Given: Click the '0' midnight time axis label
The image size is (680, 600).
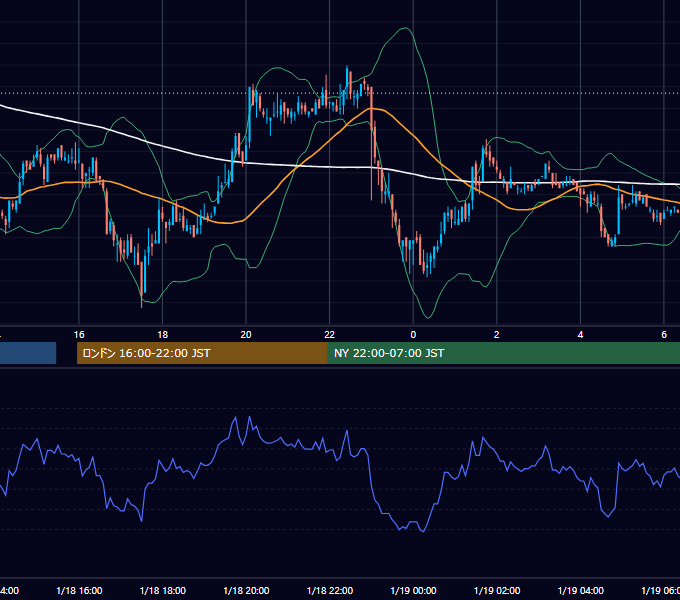Looking at the screenshot, I should click(x=413, y=335).
